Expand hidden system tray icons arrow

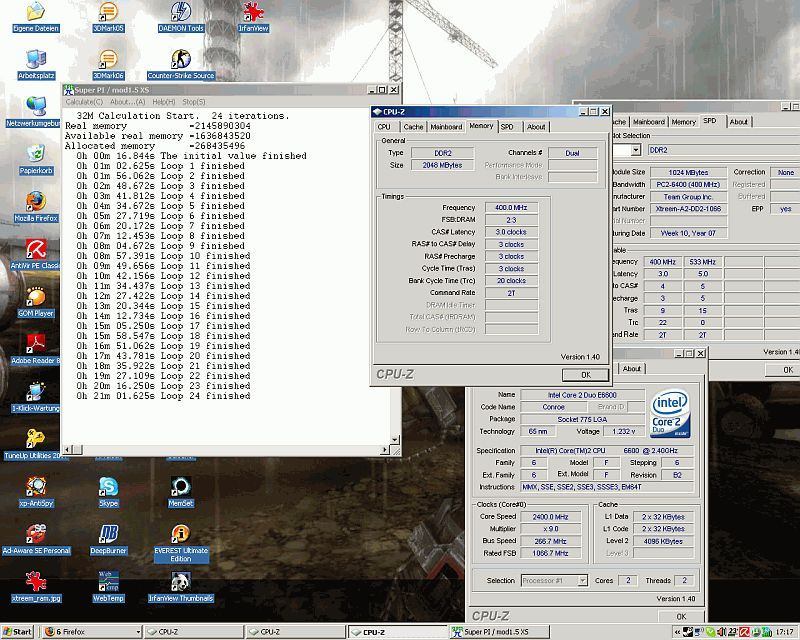(x=678, y=632)
